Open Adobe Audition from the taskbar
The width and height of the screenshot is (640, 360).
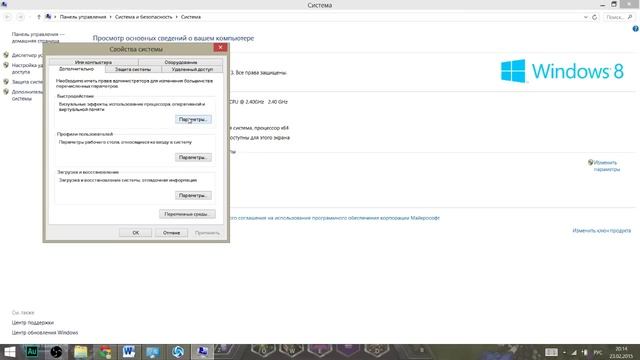tap(32, 352)
